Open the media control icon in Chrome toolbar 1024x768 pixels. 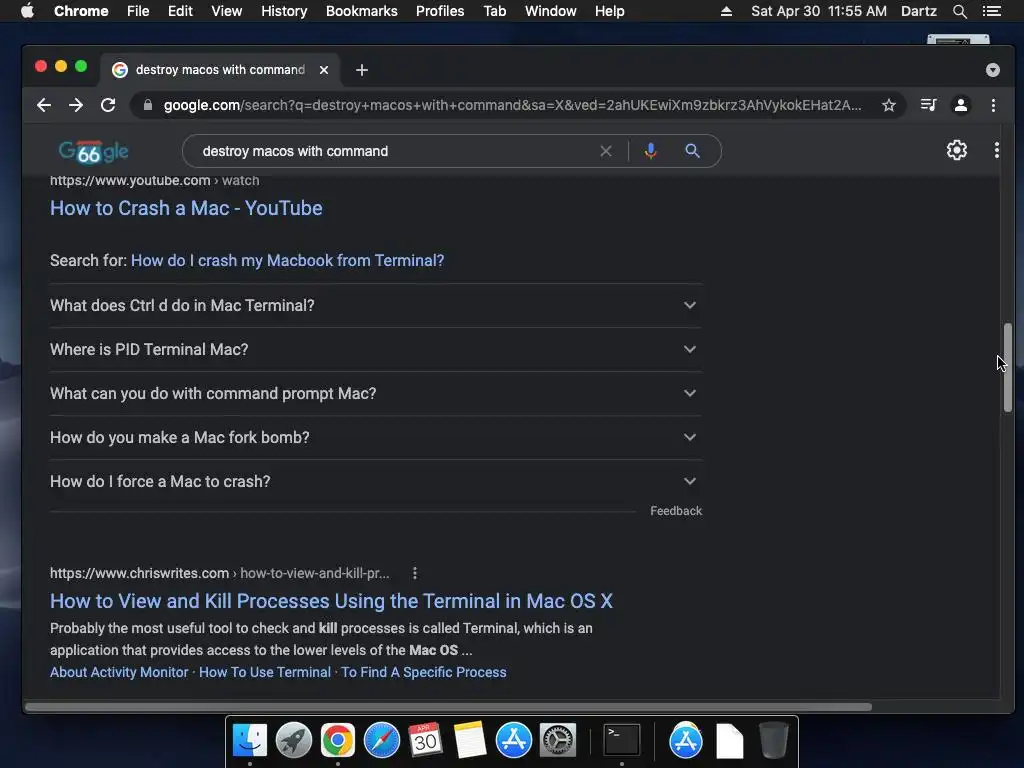[x=928, y=105]
